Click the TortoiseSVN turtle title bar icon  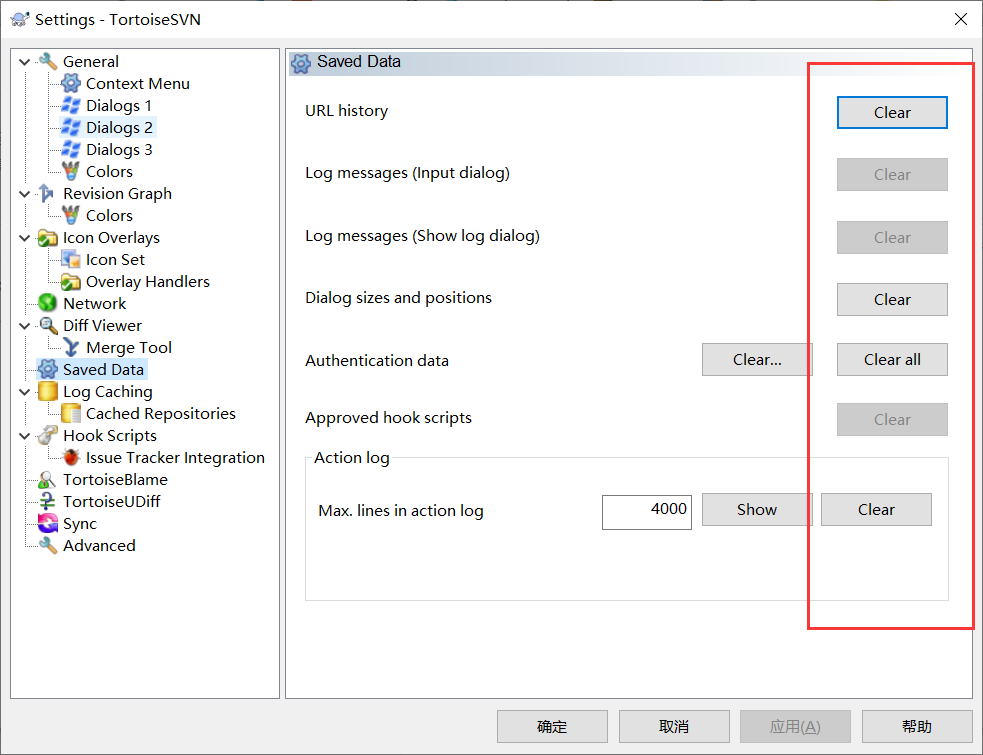pyautogui.click(x=20, y=19)
